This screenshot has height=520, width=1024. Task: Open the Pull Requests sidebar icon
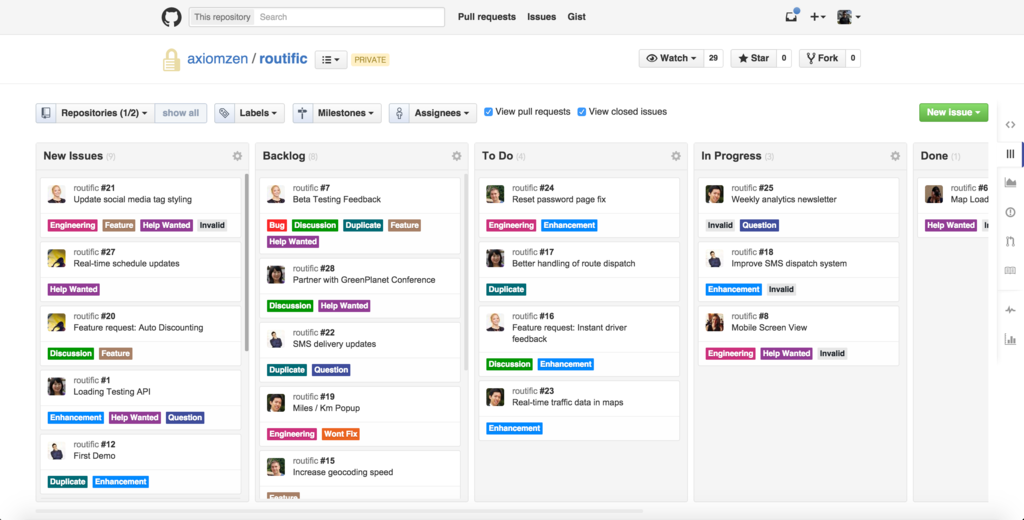(1010, 241)
